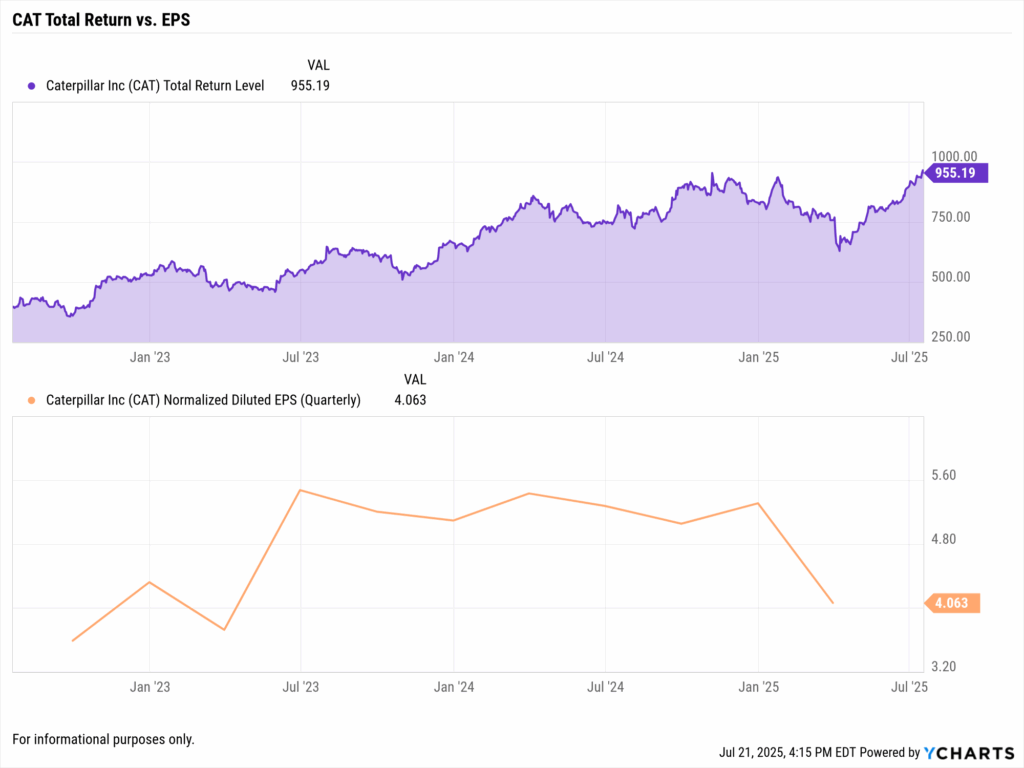Viewport: 1024px width, 768px height.
Task: Click Jan '25 label under the EPS chart
Action: click(x=758, y=687)
